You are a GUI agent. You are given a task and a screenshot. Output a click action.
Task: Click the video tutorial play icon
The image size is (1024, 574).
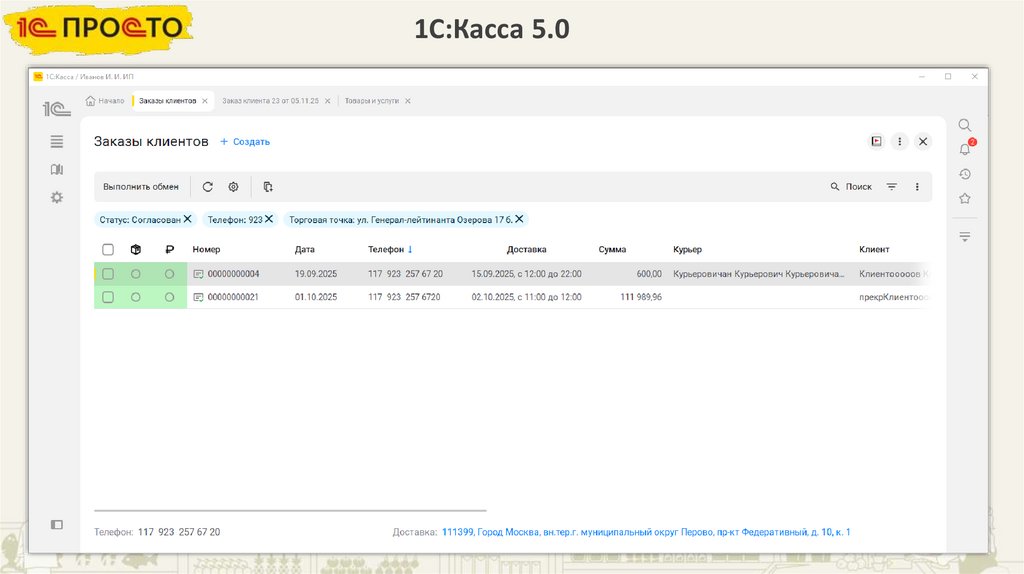pyautogui.click(x=876, y=142)
